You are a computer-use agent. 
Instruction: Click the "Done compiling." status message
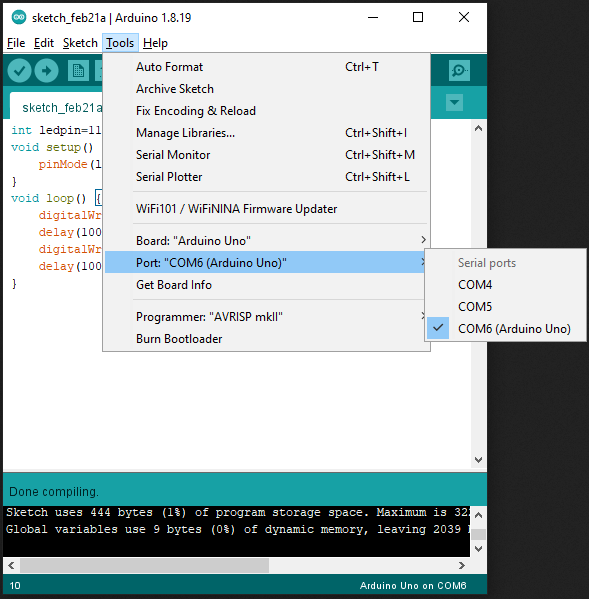tap(54, 492)
